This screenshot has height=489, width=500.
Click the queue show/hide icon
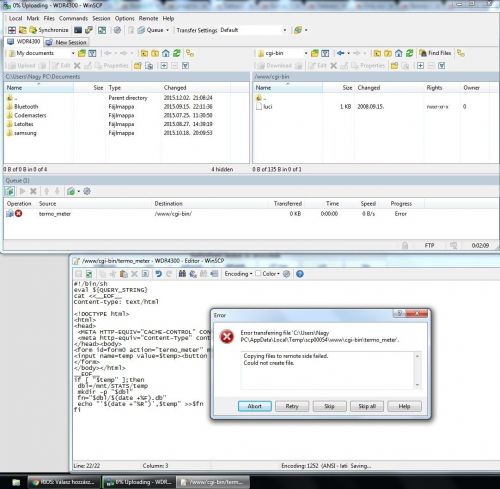(x=10, y=191)
